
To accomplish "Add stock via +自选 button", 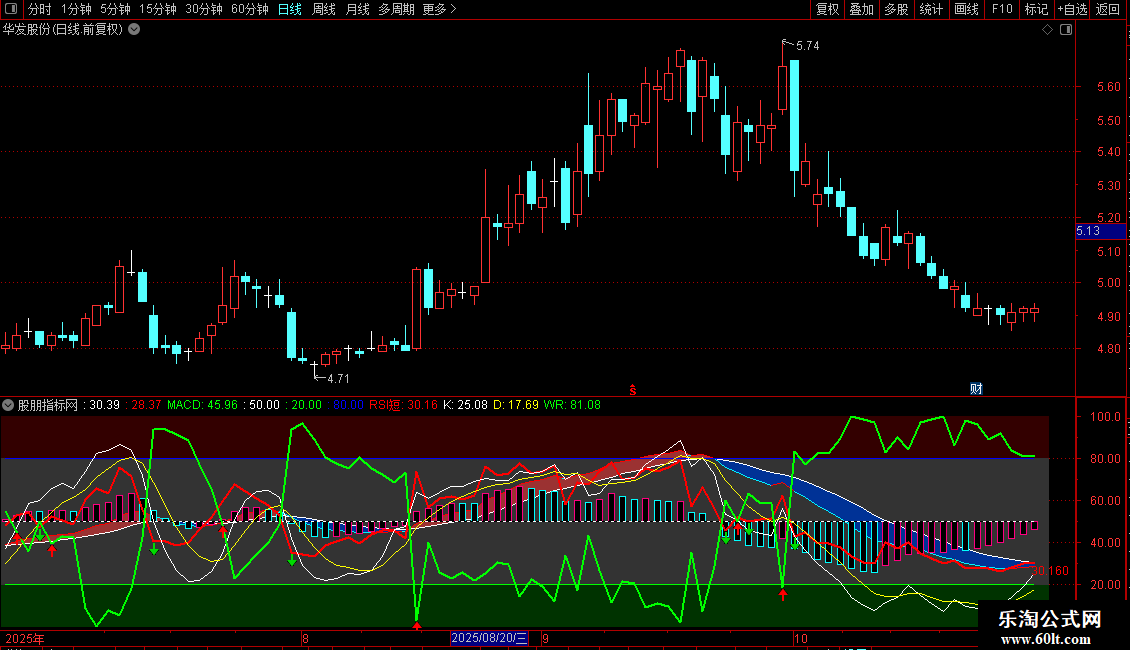I will 1070,9.
